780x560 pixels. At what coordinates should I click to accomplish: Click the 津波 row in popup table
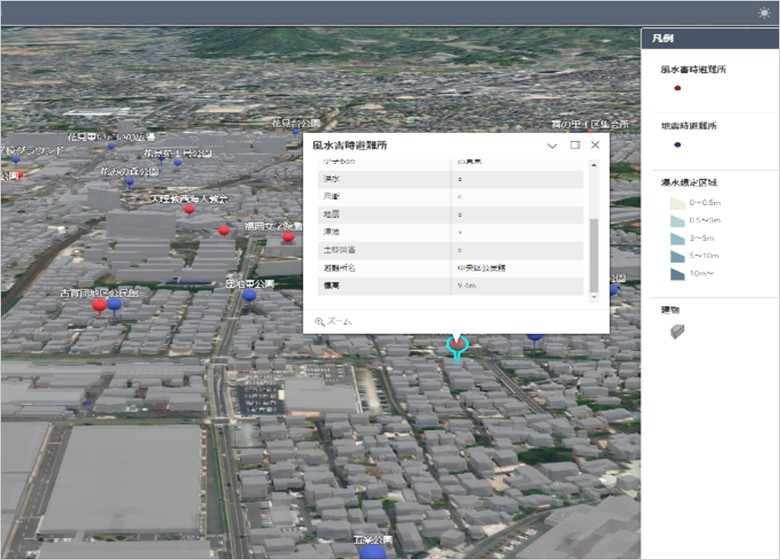(x=451, y=232)
